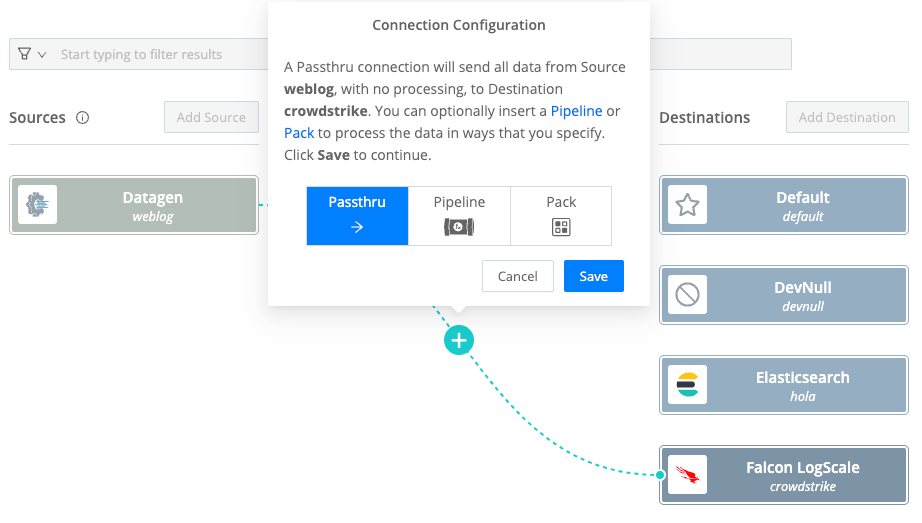This screenshot has width=922, height=523.
Task: Open the Pack link in the description
Action: [x=299, y=133]
